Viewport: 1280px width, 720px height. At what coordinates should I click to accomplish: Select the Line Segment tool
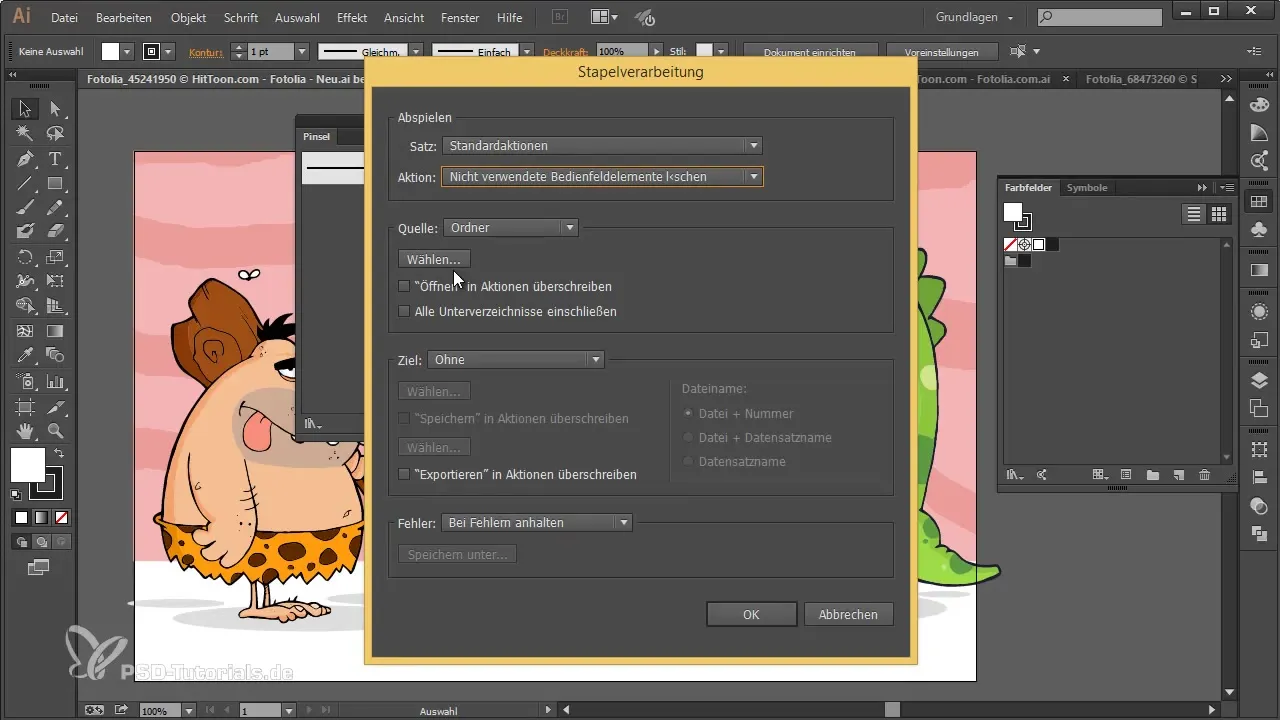point(26,183)
